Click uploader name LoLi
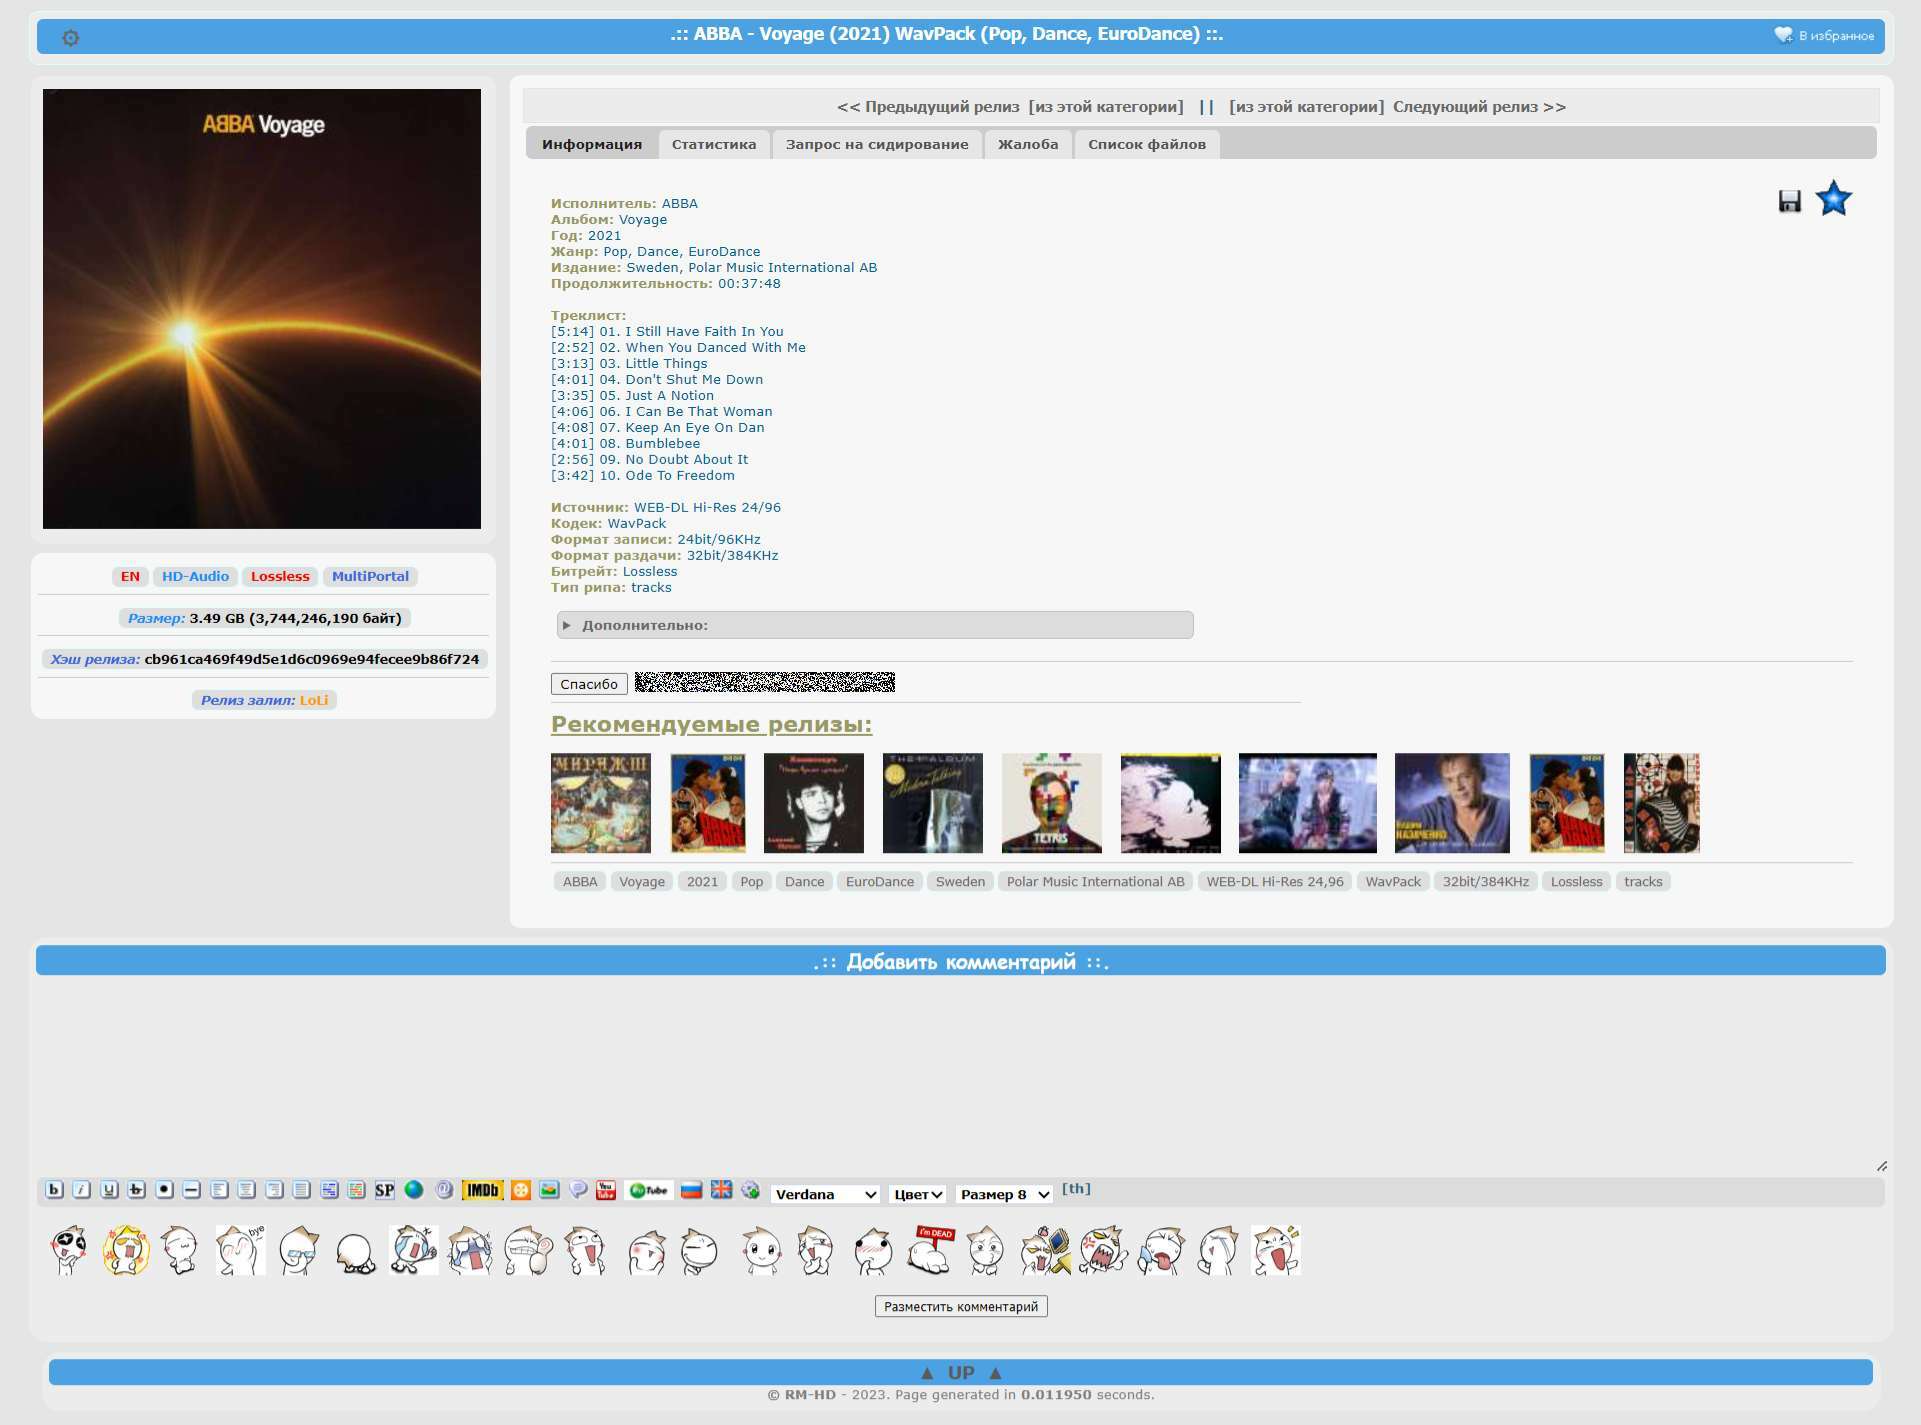 [x=314, y=700]
